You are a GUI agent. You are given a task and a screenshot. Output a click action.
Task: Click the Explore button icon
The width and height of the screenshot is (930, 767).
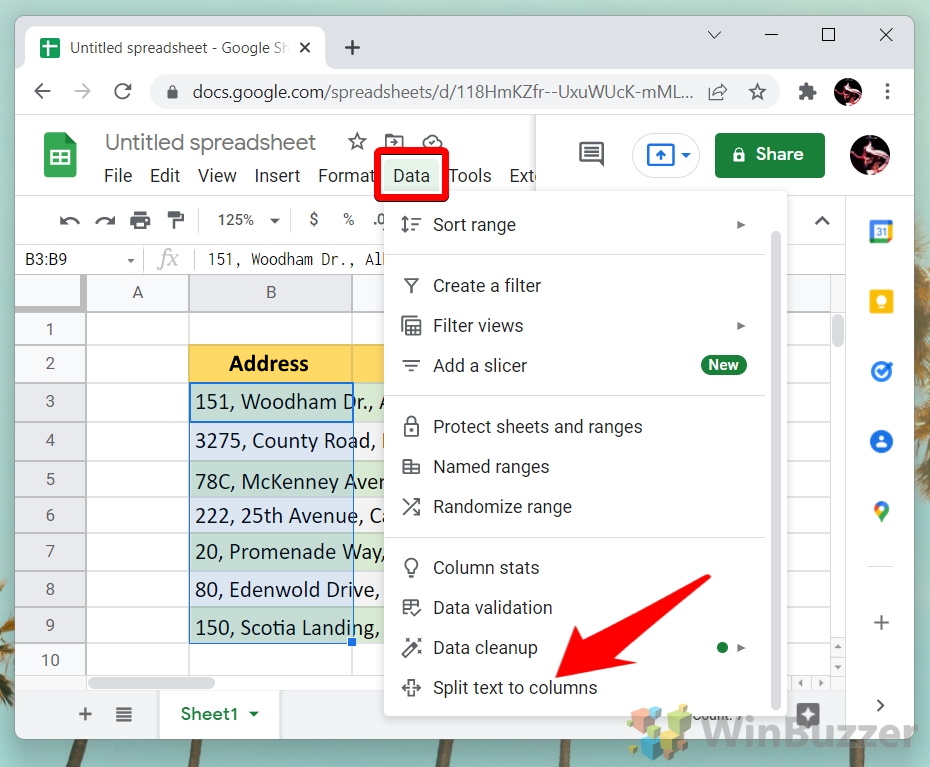[807, 715]
